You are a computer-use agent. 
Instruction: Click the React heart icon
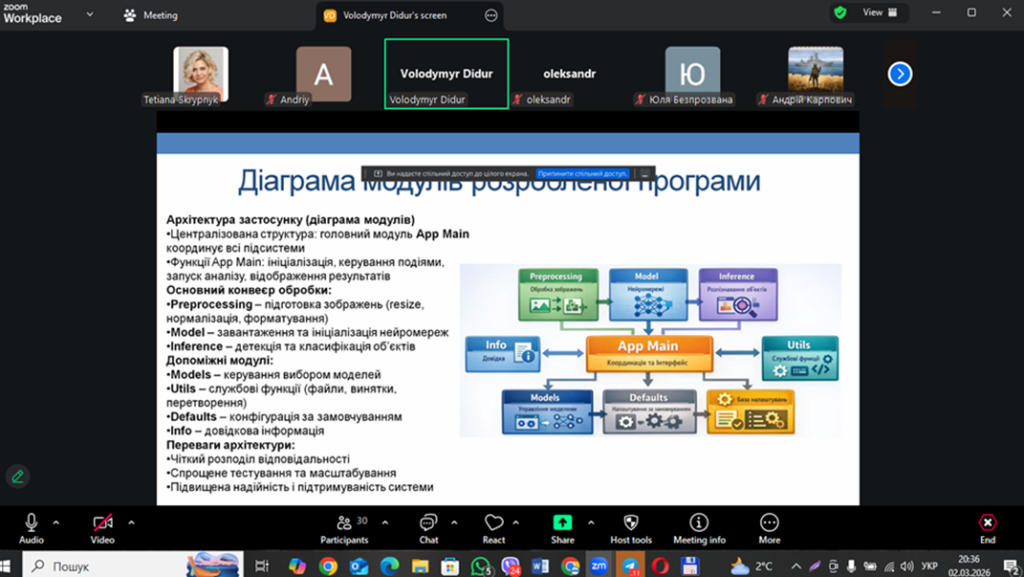click(494, 523)
